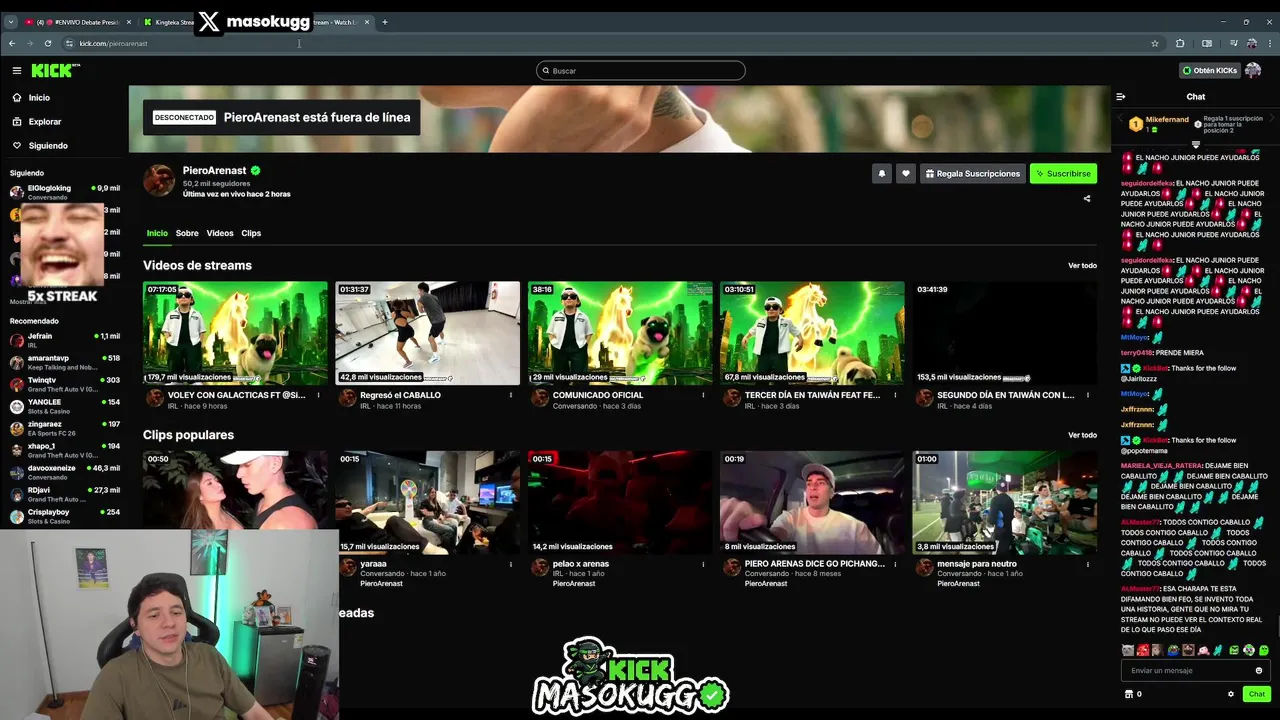Open ElGlogloking in the Siguiendo list
The width and height of the screenshot is (1280, 720).
[64, 190]
